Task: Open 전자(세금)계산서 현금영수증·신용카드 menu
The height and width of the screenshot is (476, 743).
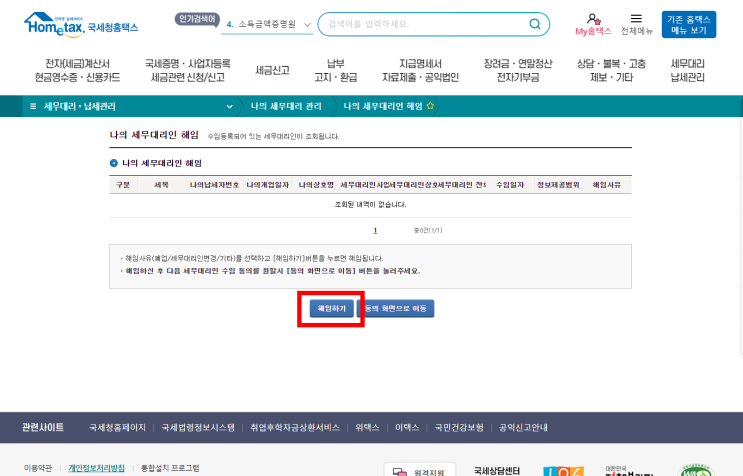Action: click(x=77, y=71)
